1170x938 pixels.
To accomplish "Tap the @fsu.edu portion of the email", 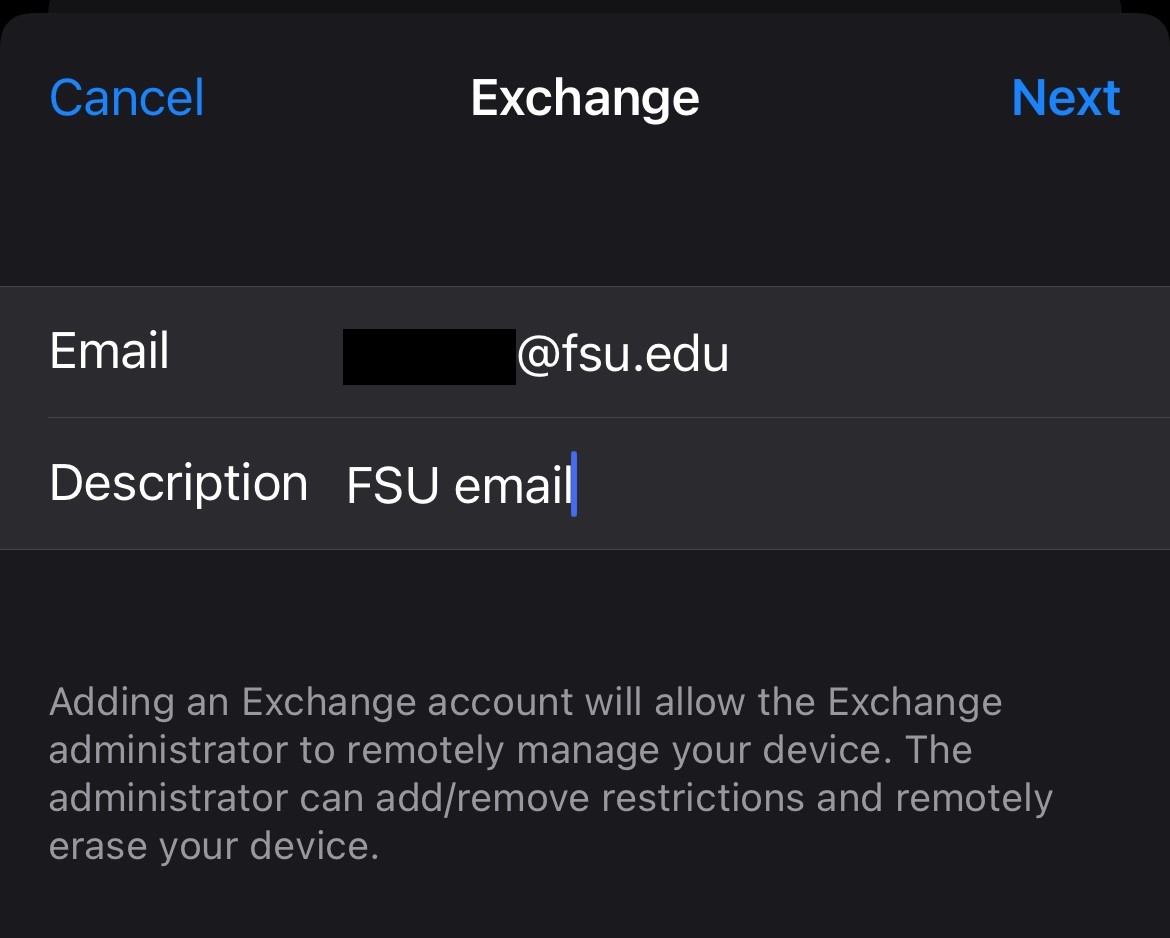I will click(623, 352).
